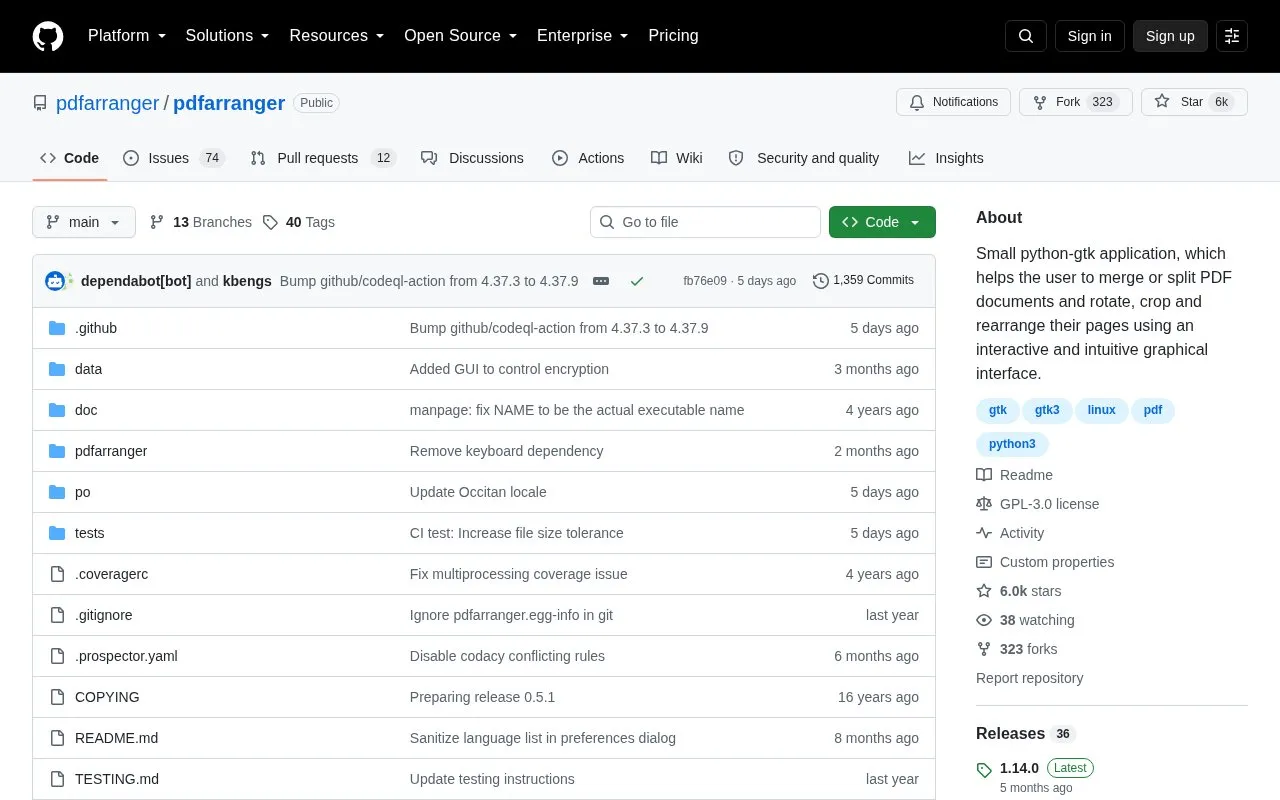Click the dependabot avatar icon
The height and width of the screenshot is (800, 1280).
click(x=55, y=281)
